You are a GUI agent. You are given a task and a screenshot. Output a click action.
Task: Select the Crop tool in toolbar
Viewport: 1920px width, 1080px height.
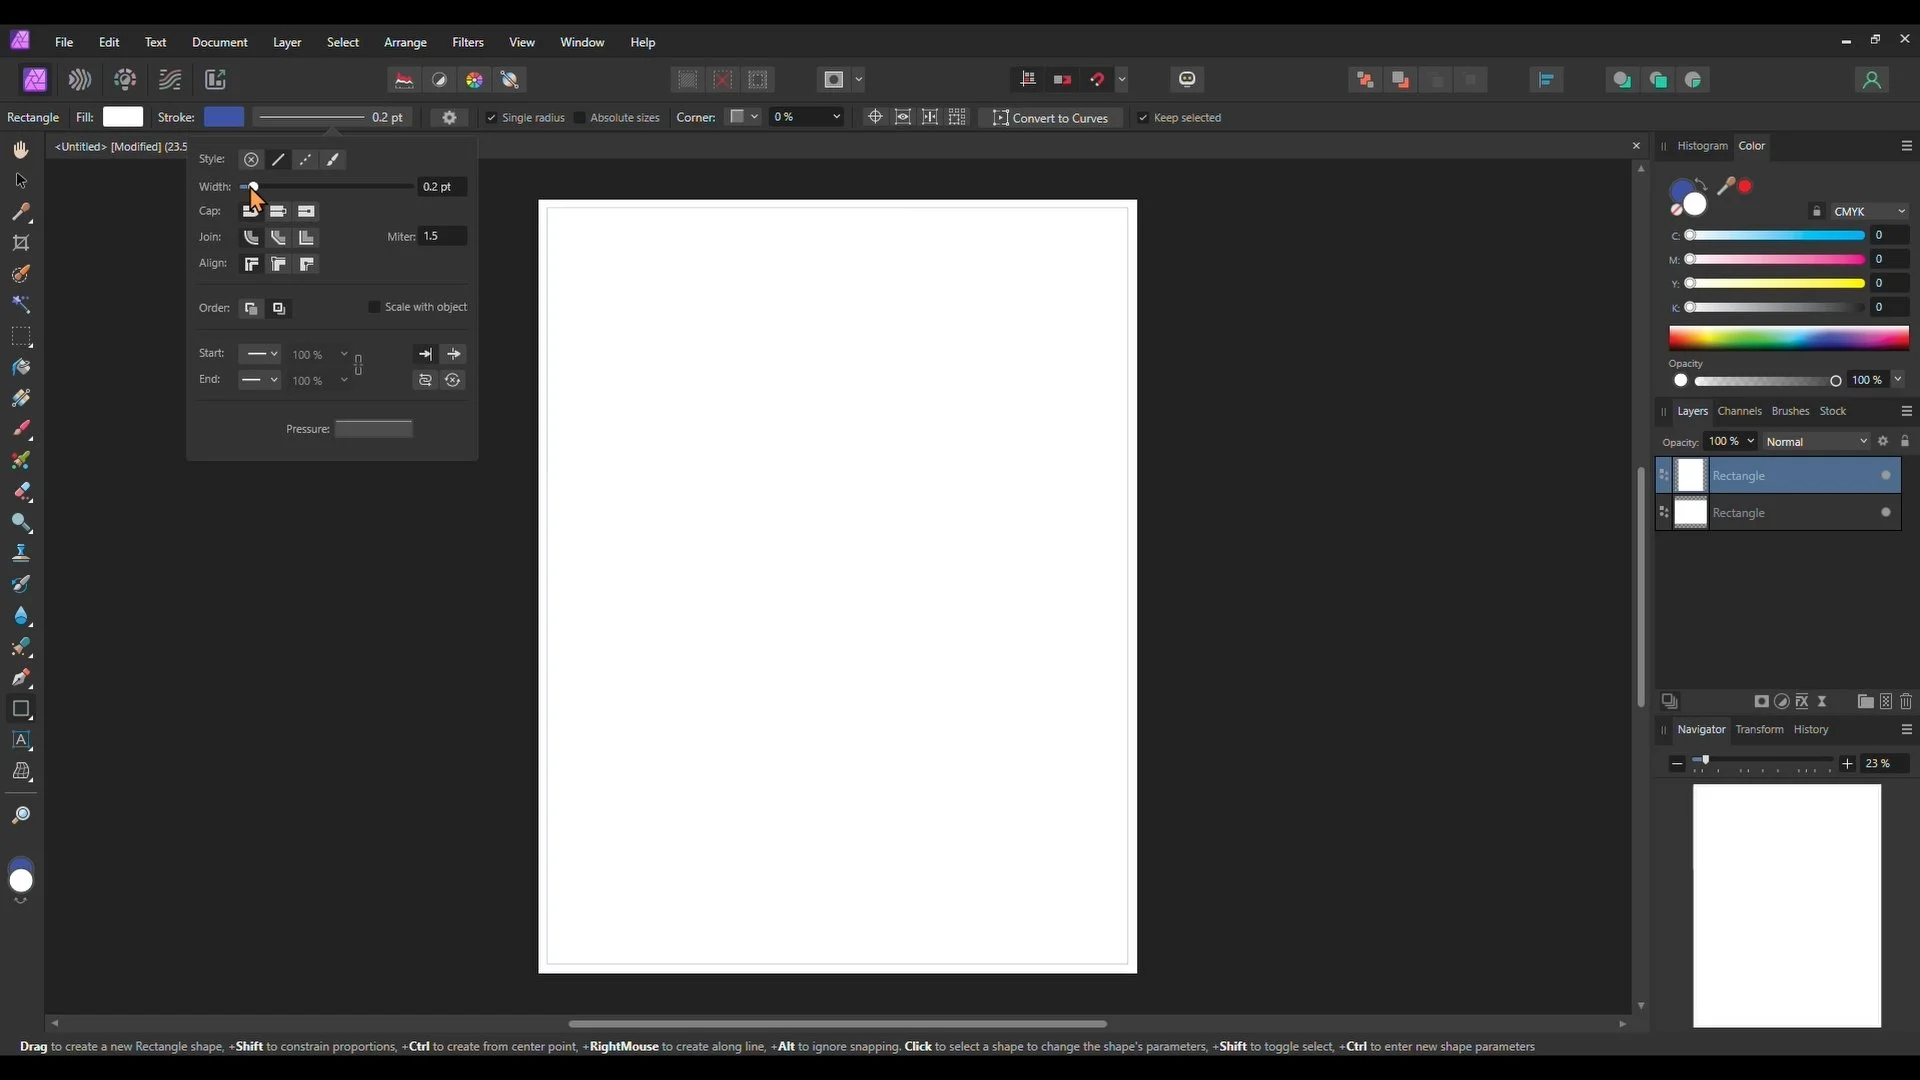point(21,243)
